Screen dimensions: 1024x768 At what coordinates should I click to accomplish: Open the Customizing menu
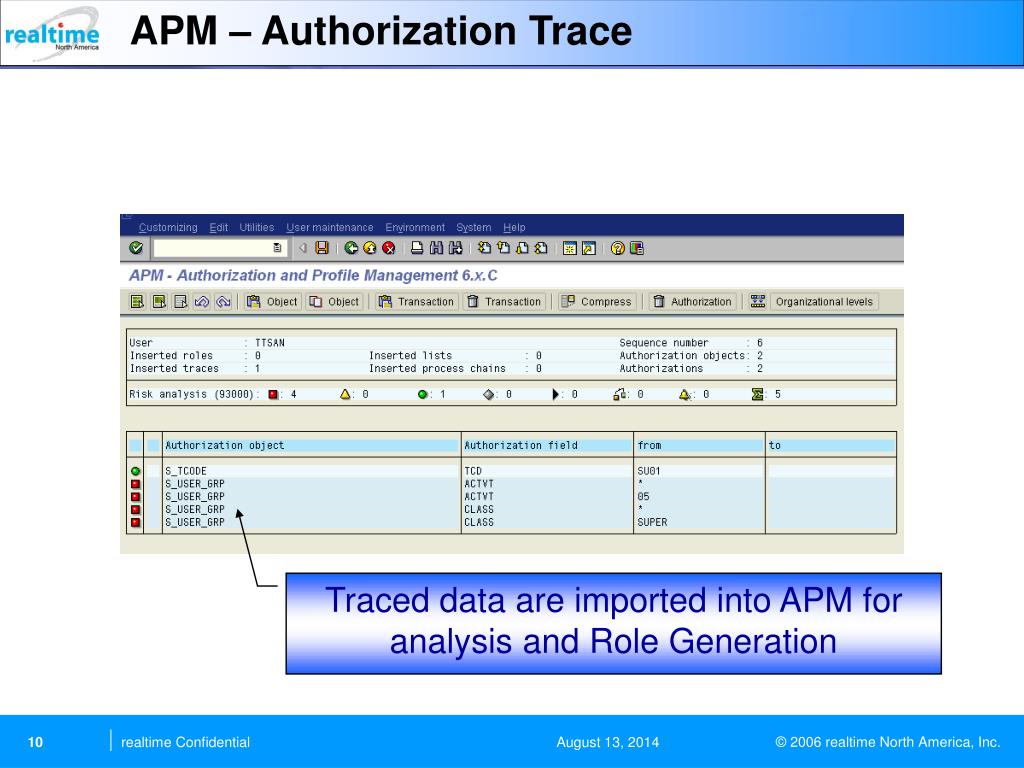168,227
